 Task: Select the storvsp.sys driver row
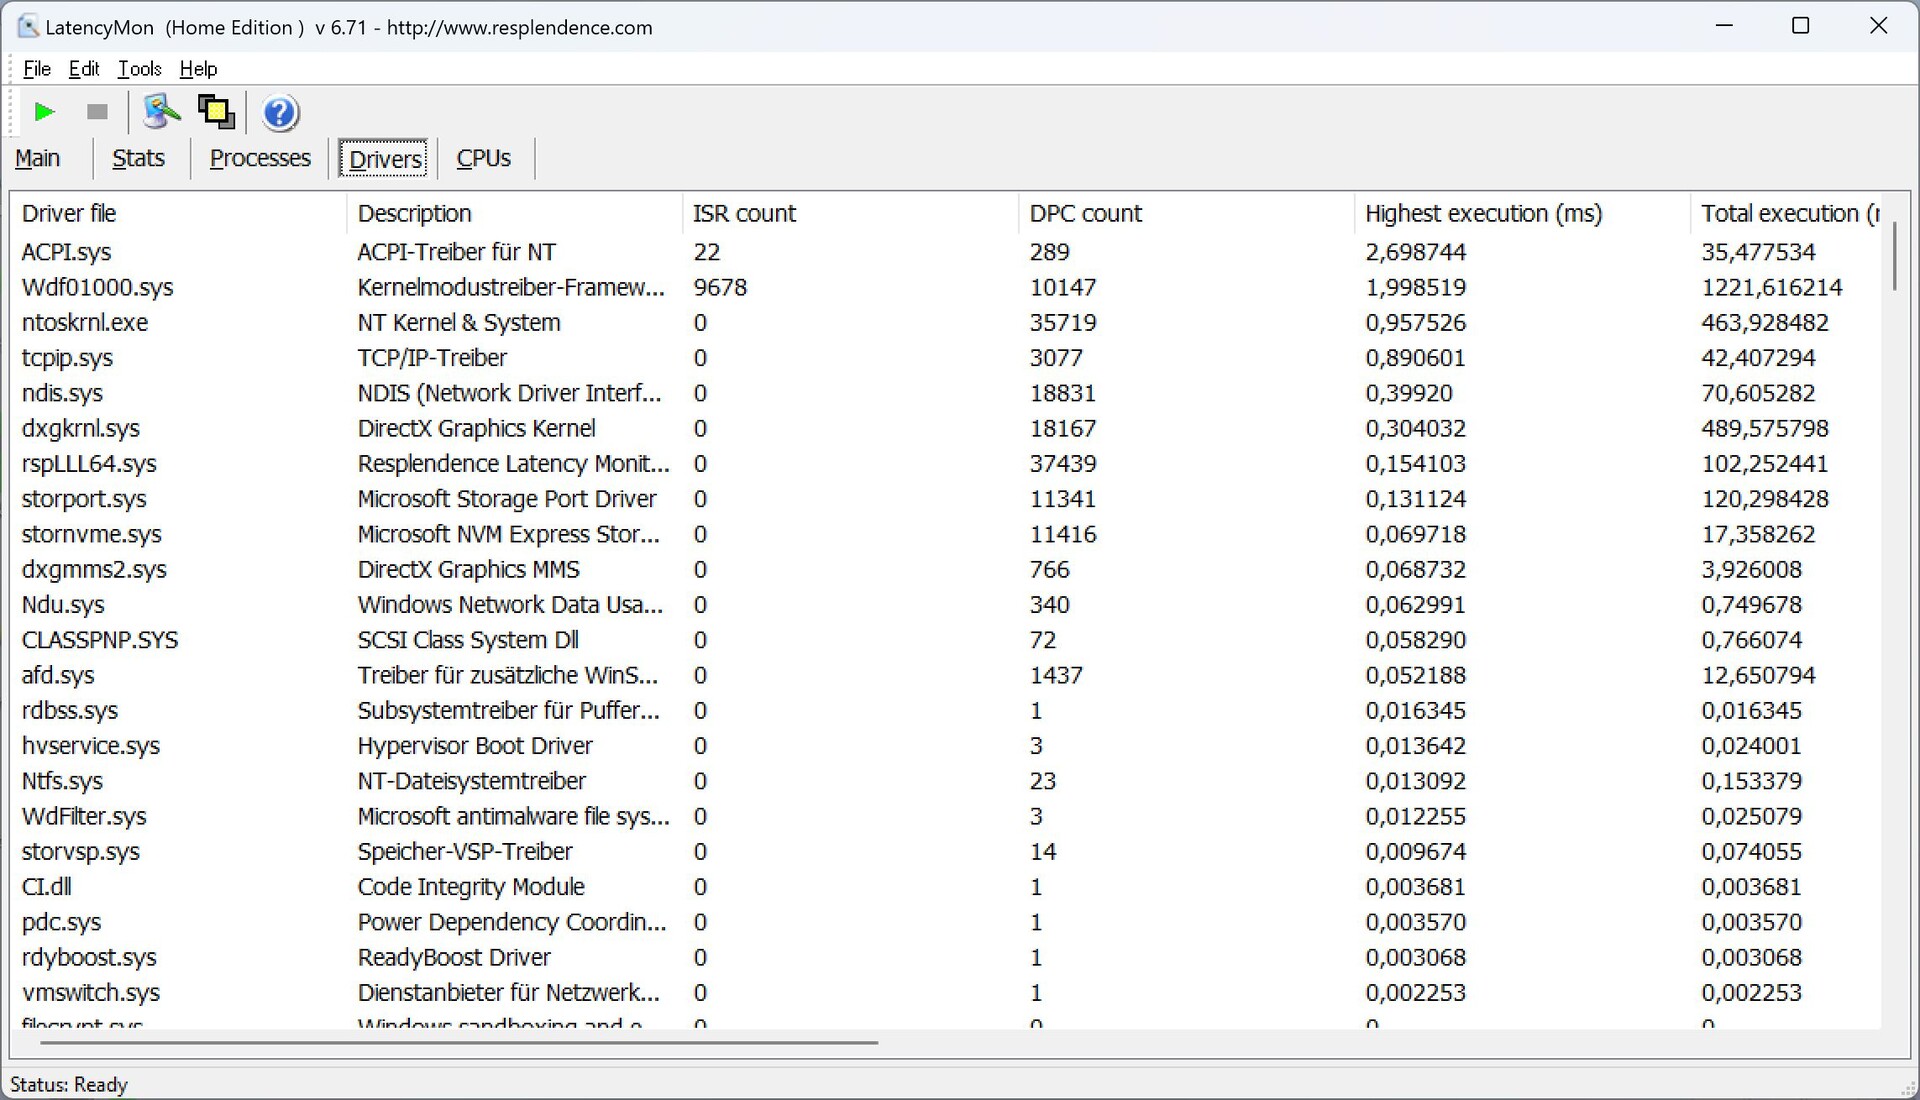[x=946, y=852]
